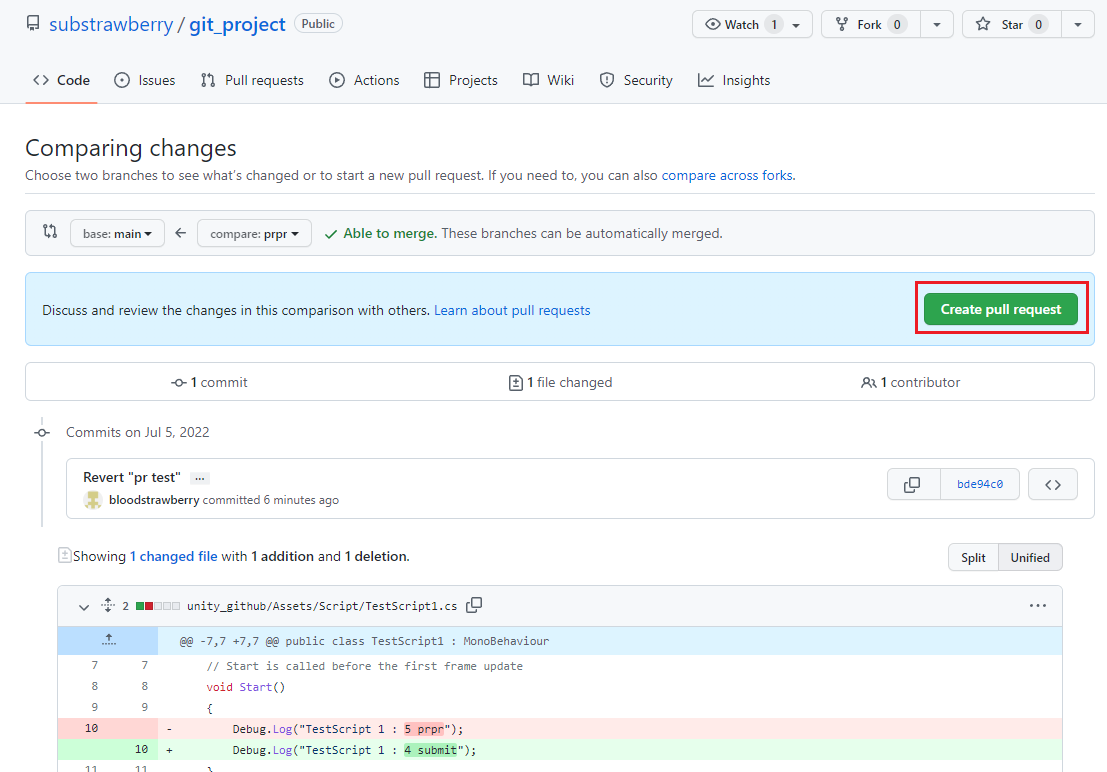This screenshot has width=1107, height=772.
Task: Click the Create pull request button
Action: click(x=1000, y=309)
